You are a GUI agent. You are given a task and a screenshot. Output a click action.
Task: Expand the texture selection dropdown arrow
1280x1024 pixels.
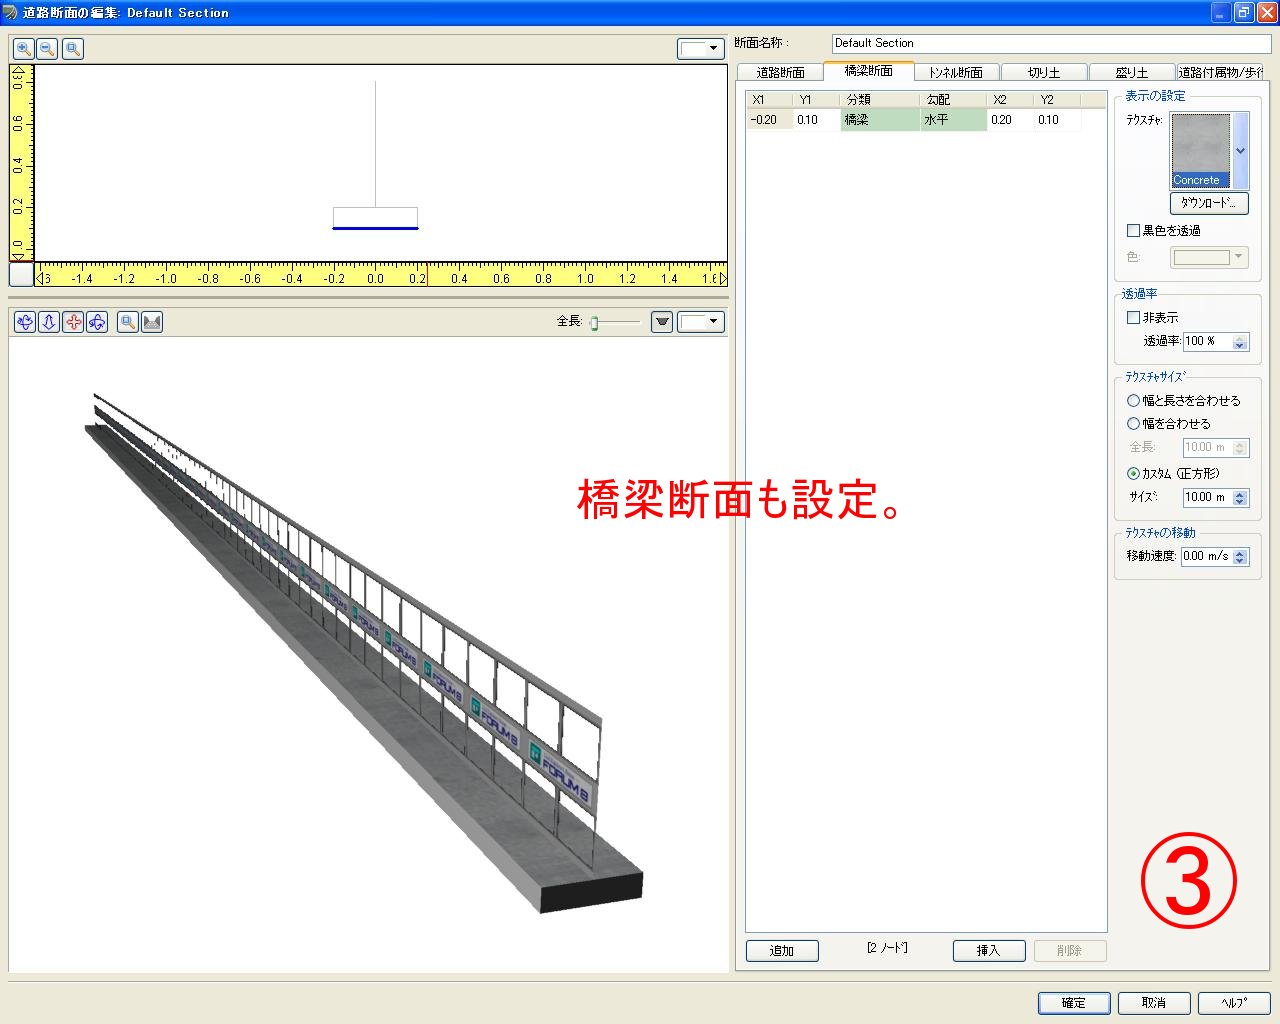point(1241,151)
